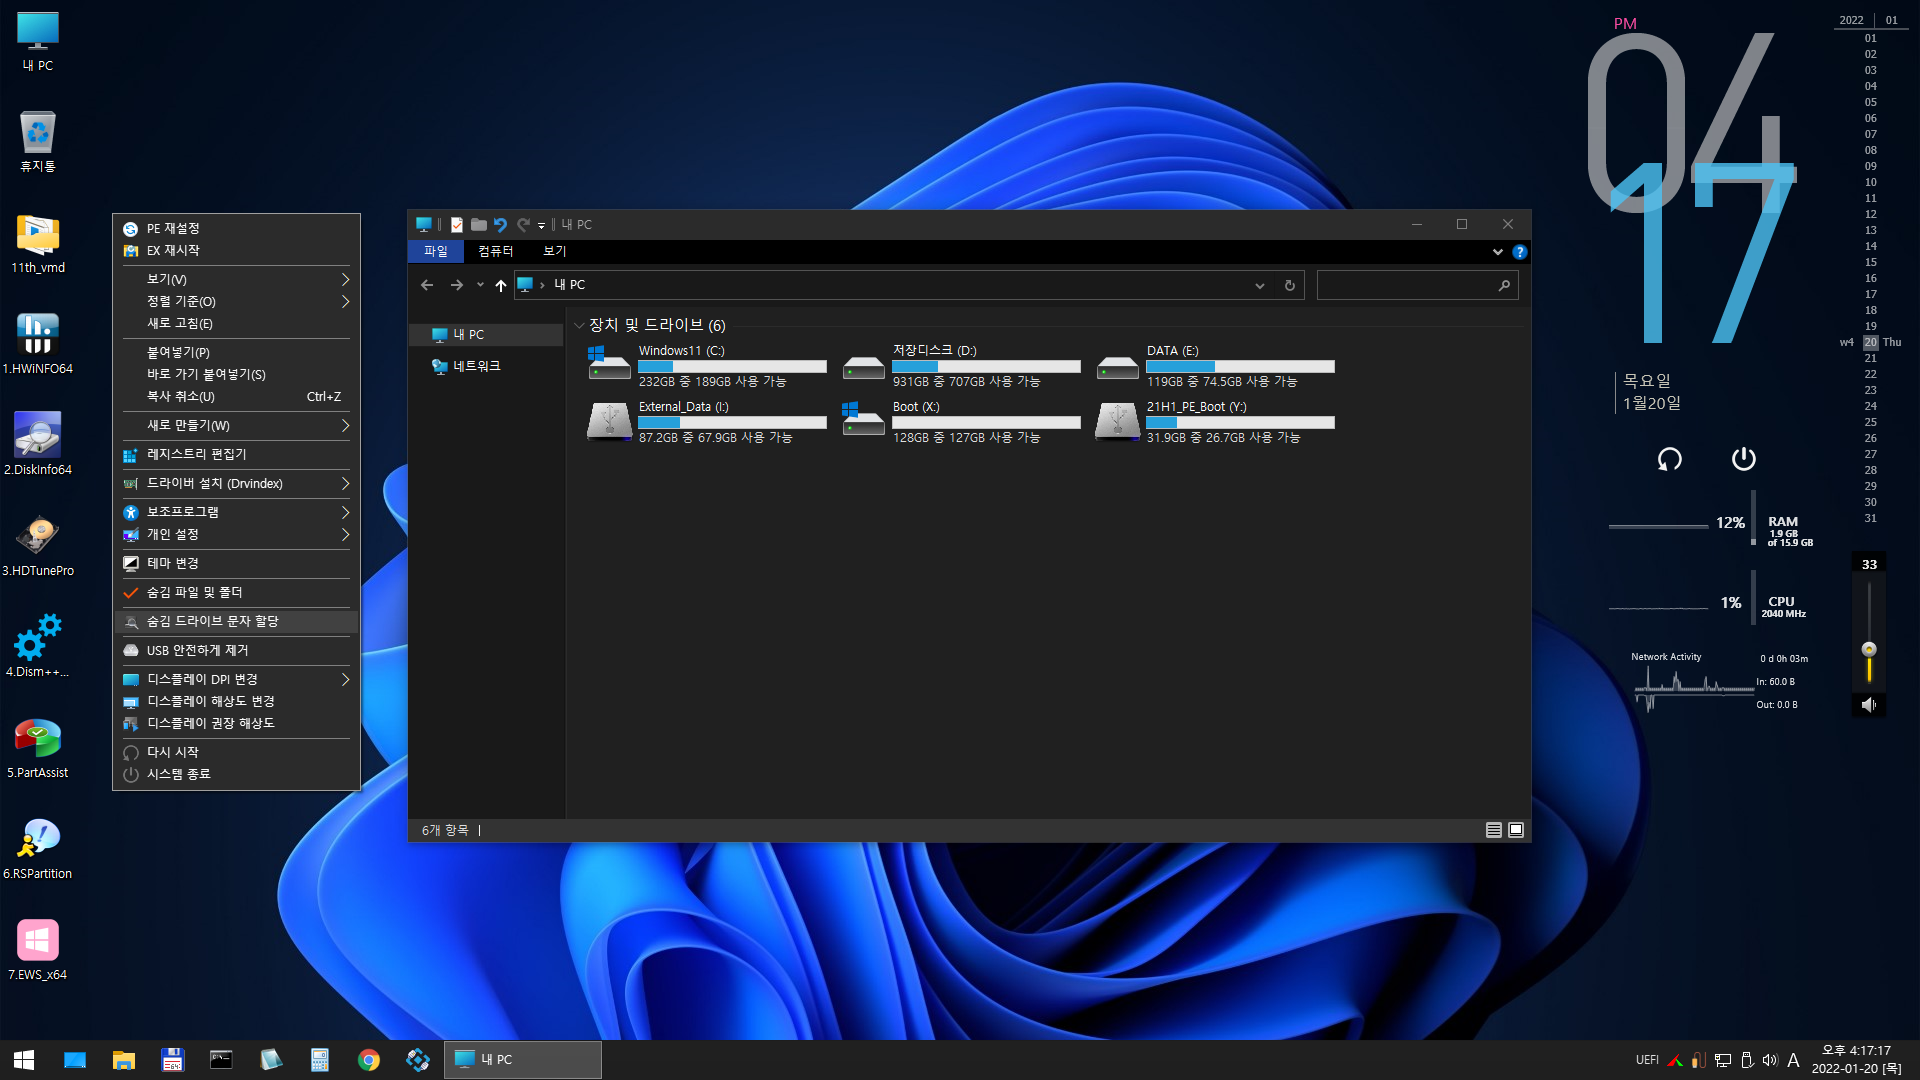Click the undo icon in explorer title bar
The height and width of the screenshot is (1080, 1920).
[501, 225]
